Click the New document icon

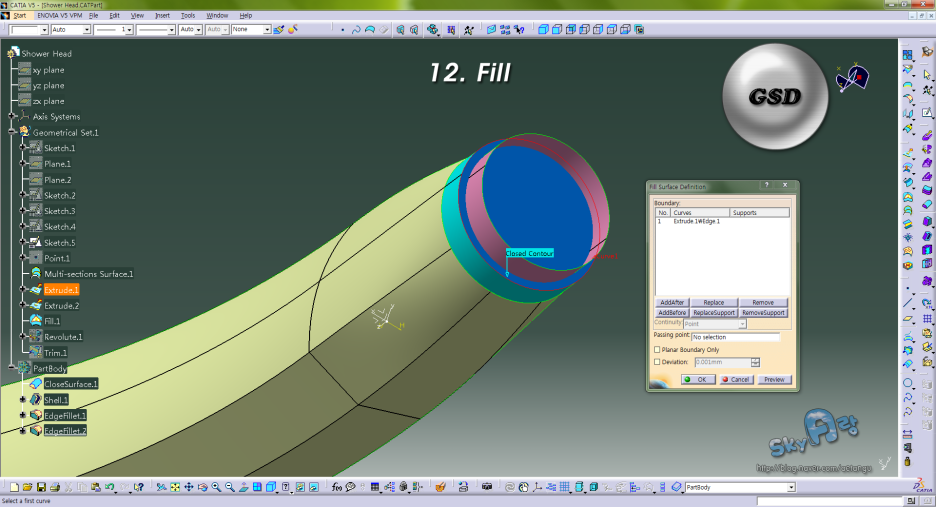tap(15, 487)
